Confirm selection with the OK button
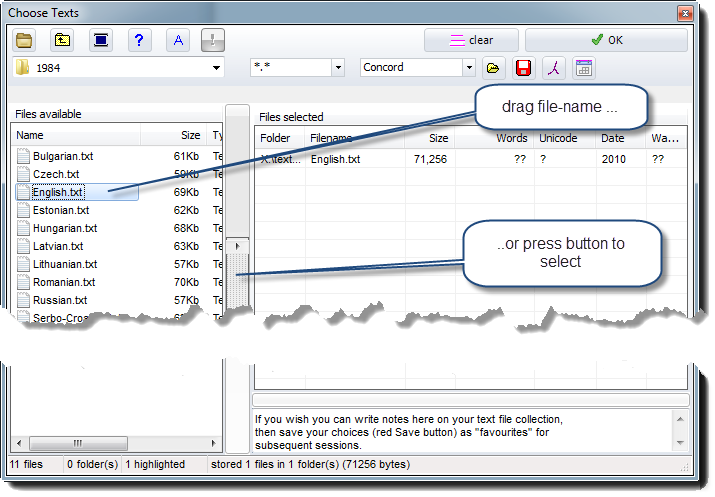Viewport: 715px width, 497px height. (x=606, y=40)
